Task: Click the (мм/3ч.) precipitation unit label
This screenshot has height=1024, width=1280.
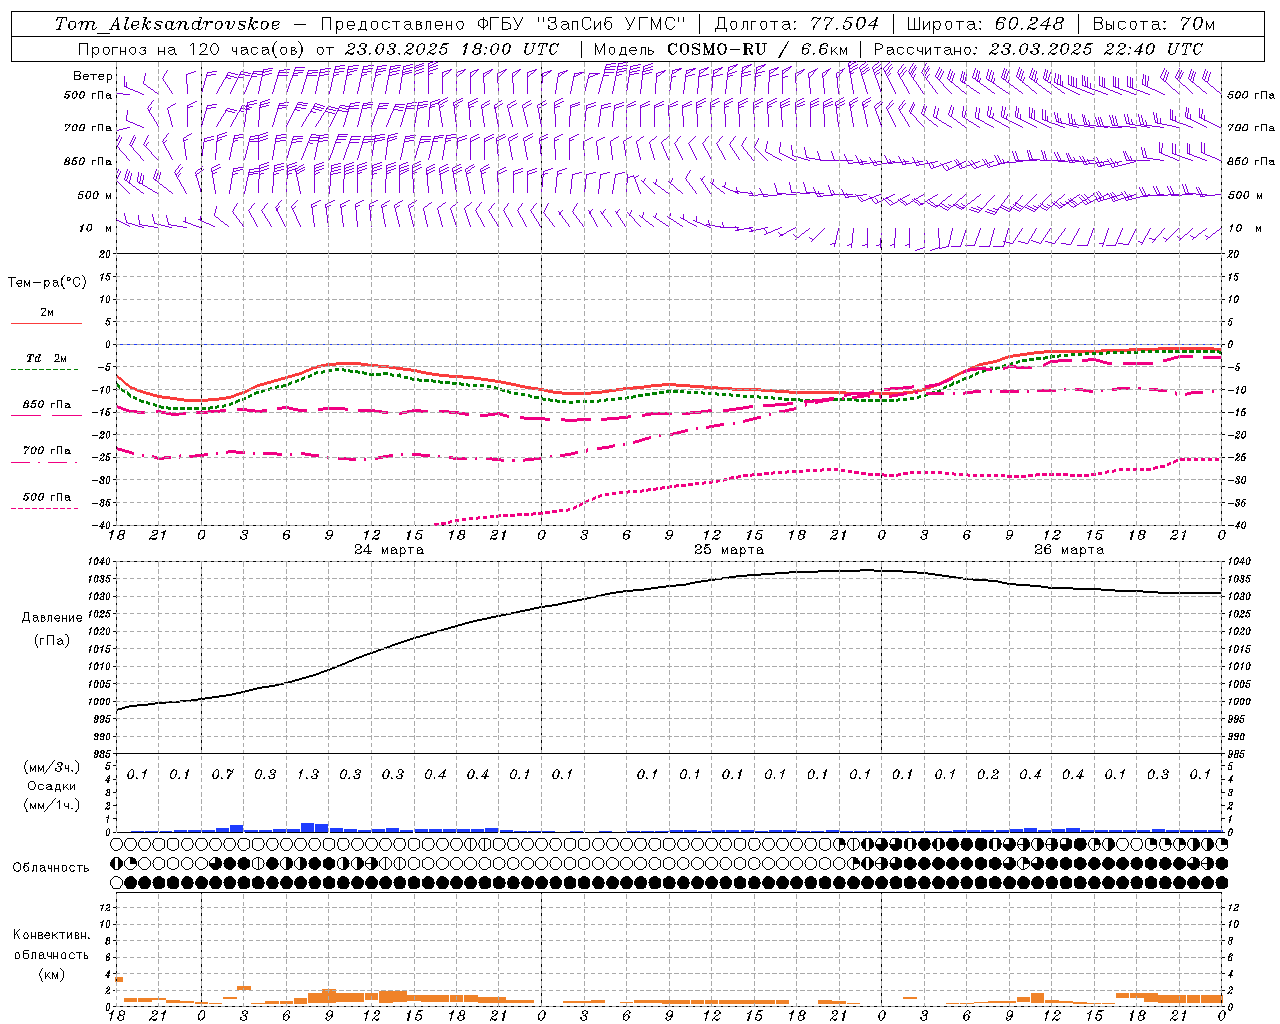Action: pos(52,767)
